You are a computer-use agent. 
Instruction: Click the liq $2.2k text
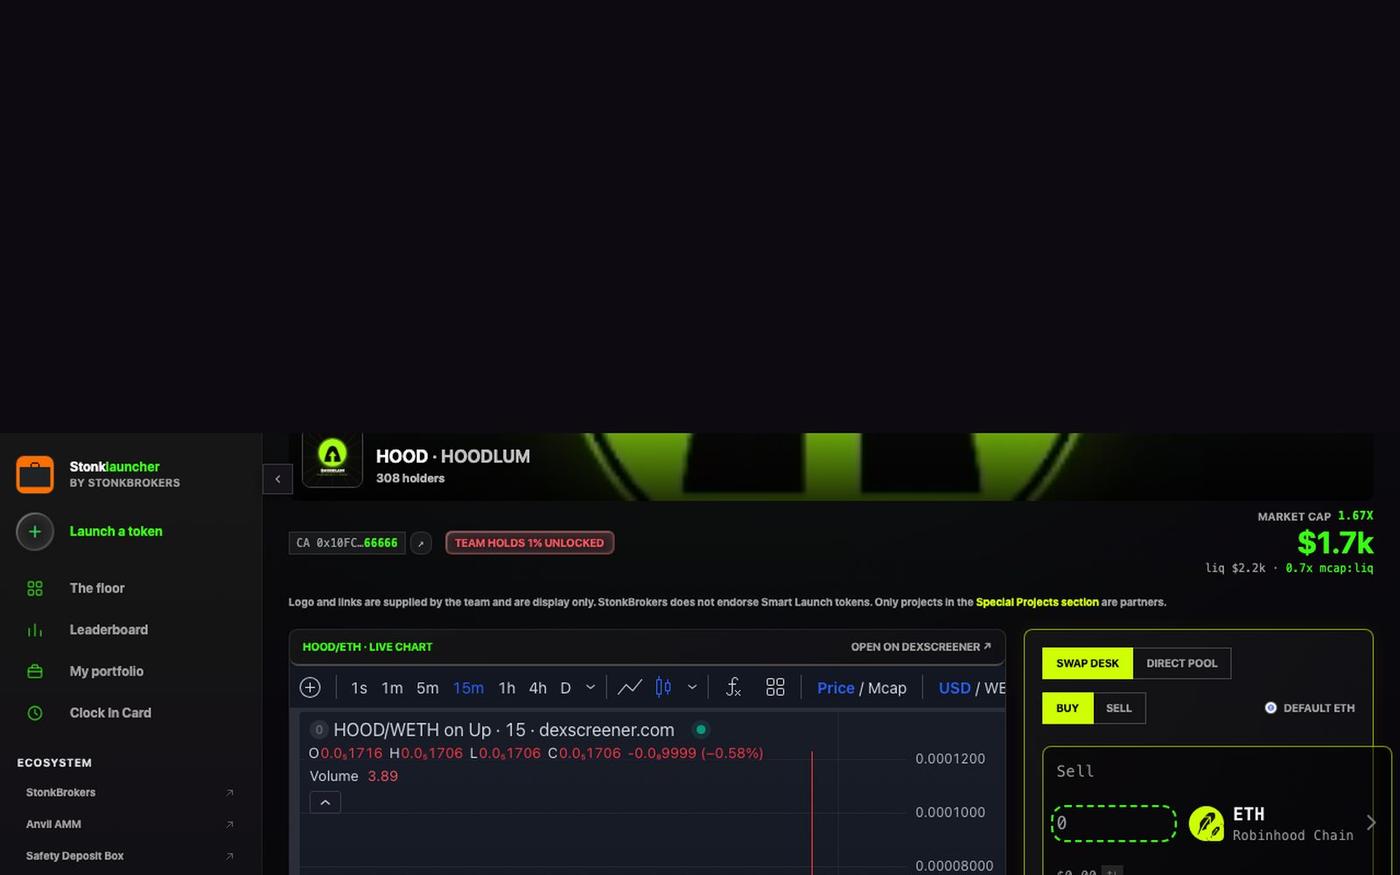pos(1235,568)
